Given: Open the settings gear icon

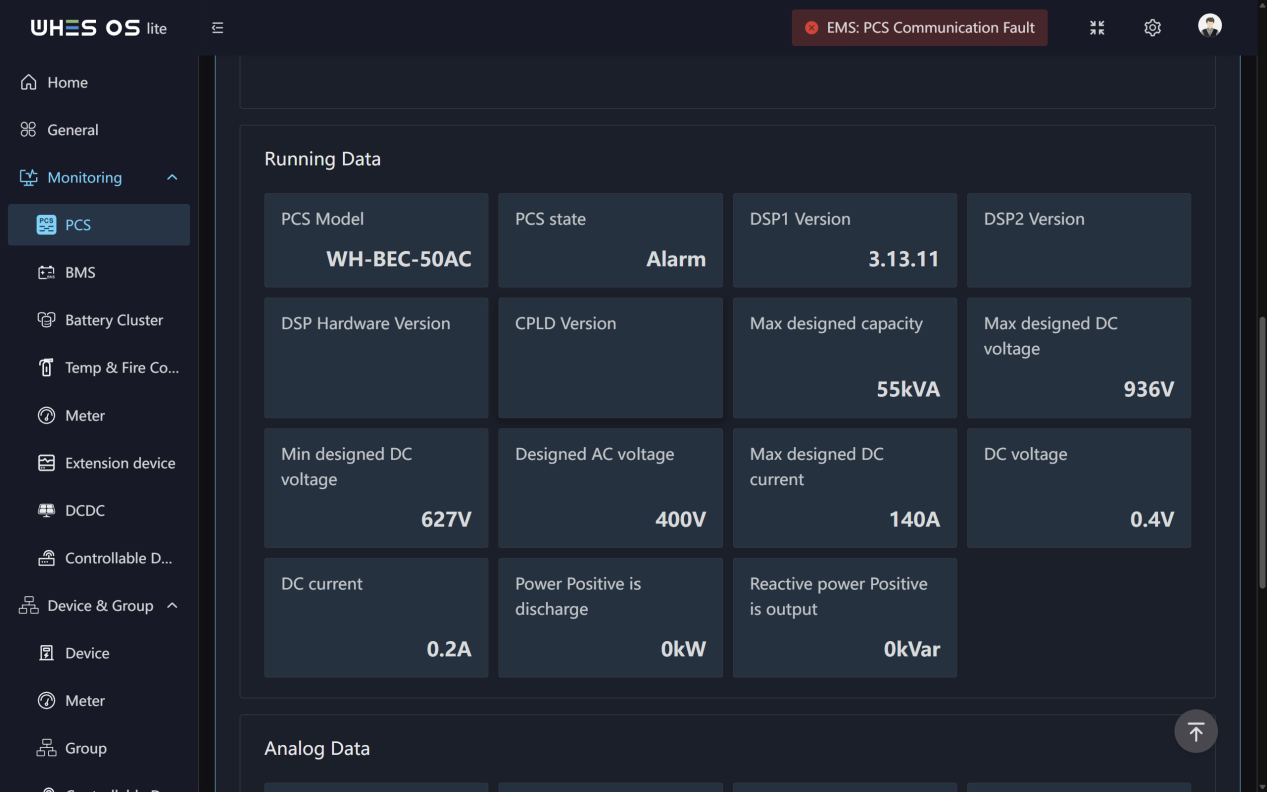Looking at the screenshot, I should coord(1152,28).
